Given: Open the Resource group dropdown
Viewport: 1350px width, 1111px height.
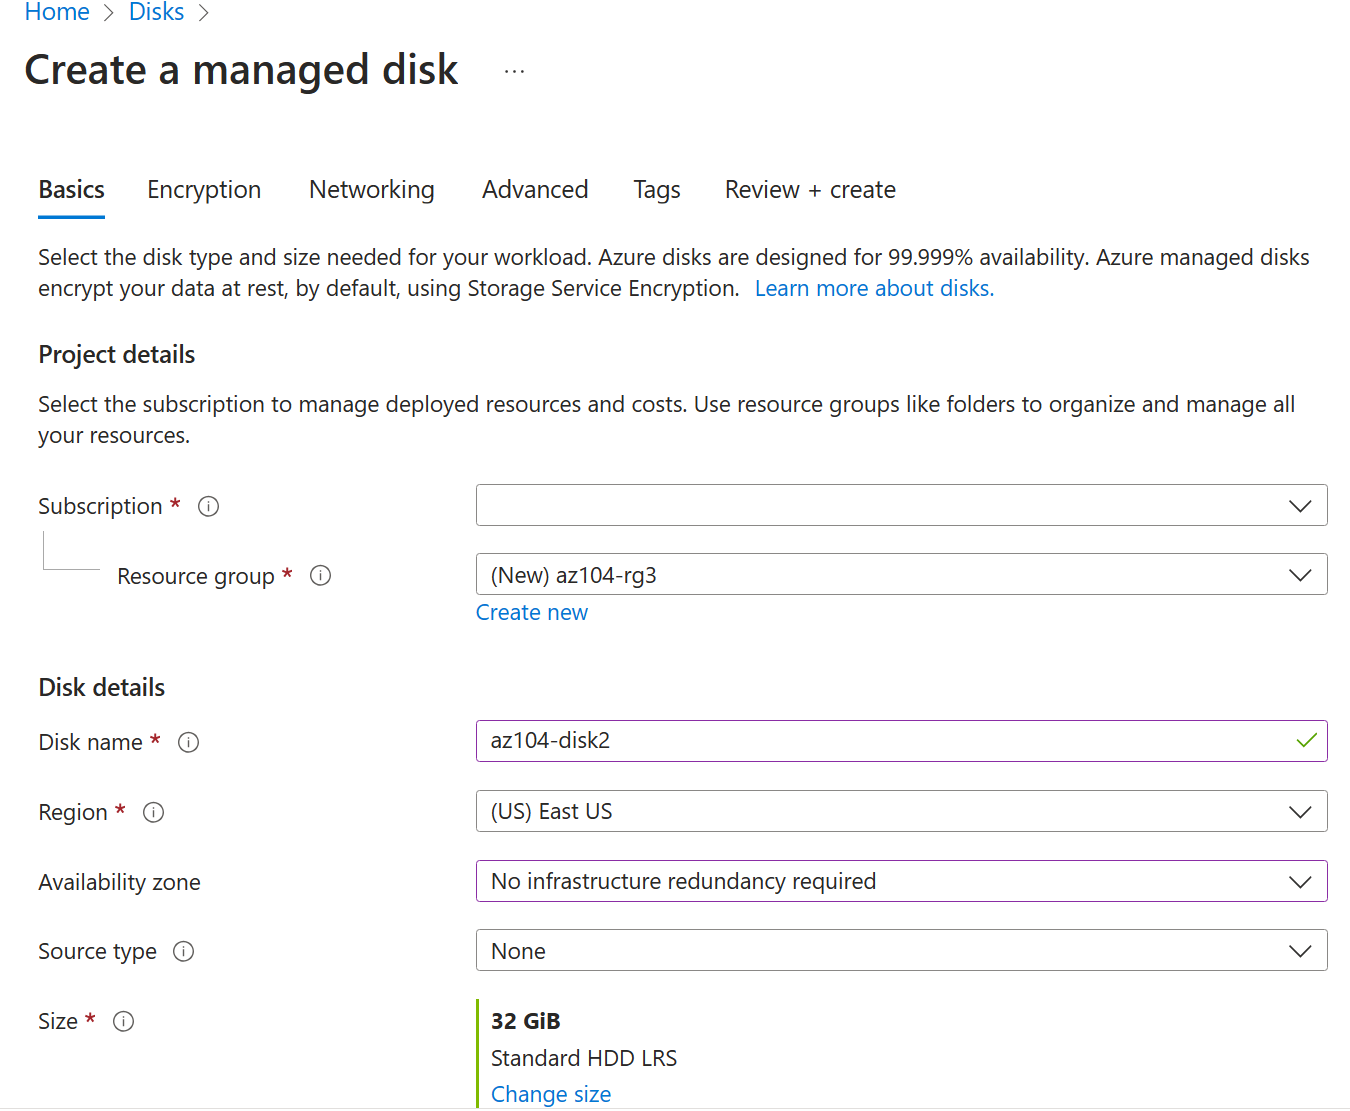Looking at the screenshot, I should coord(900,575).
